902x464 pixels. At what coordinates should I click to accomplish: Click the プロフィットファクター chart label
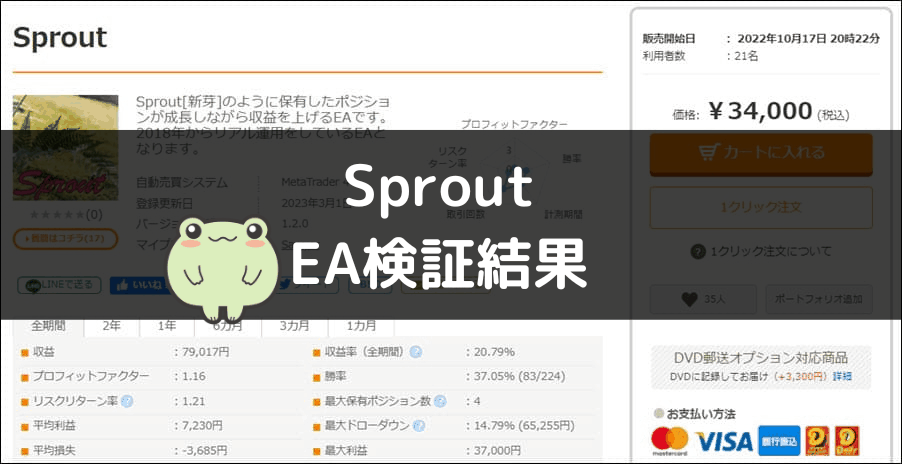[514, 124]
